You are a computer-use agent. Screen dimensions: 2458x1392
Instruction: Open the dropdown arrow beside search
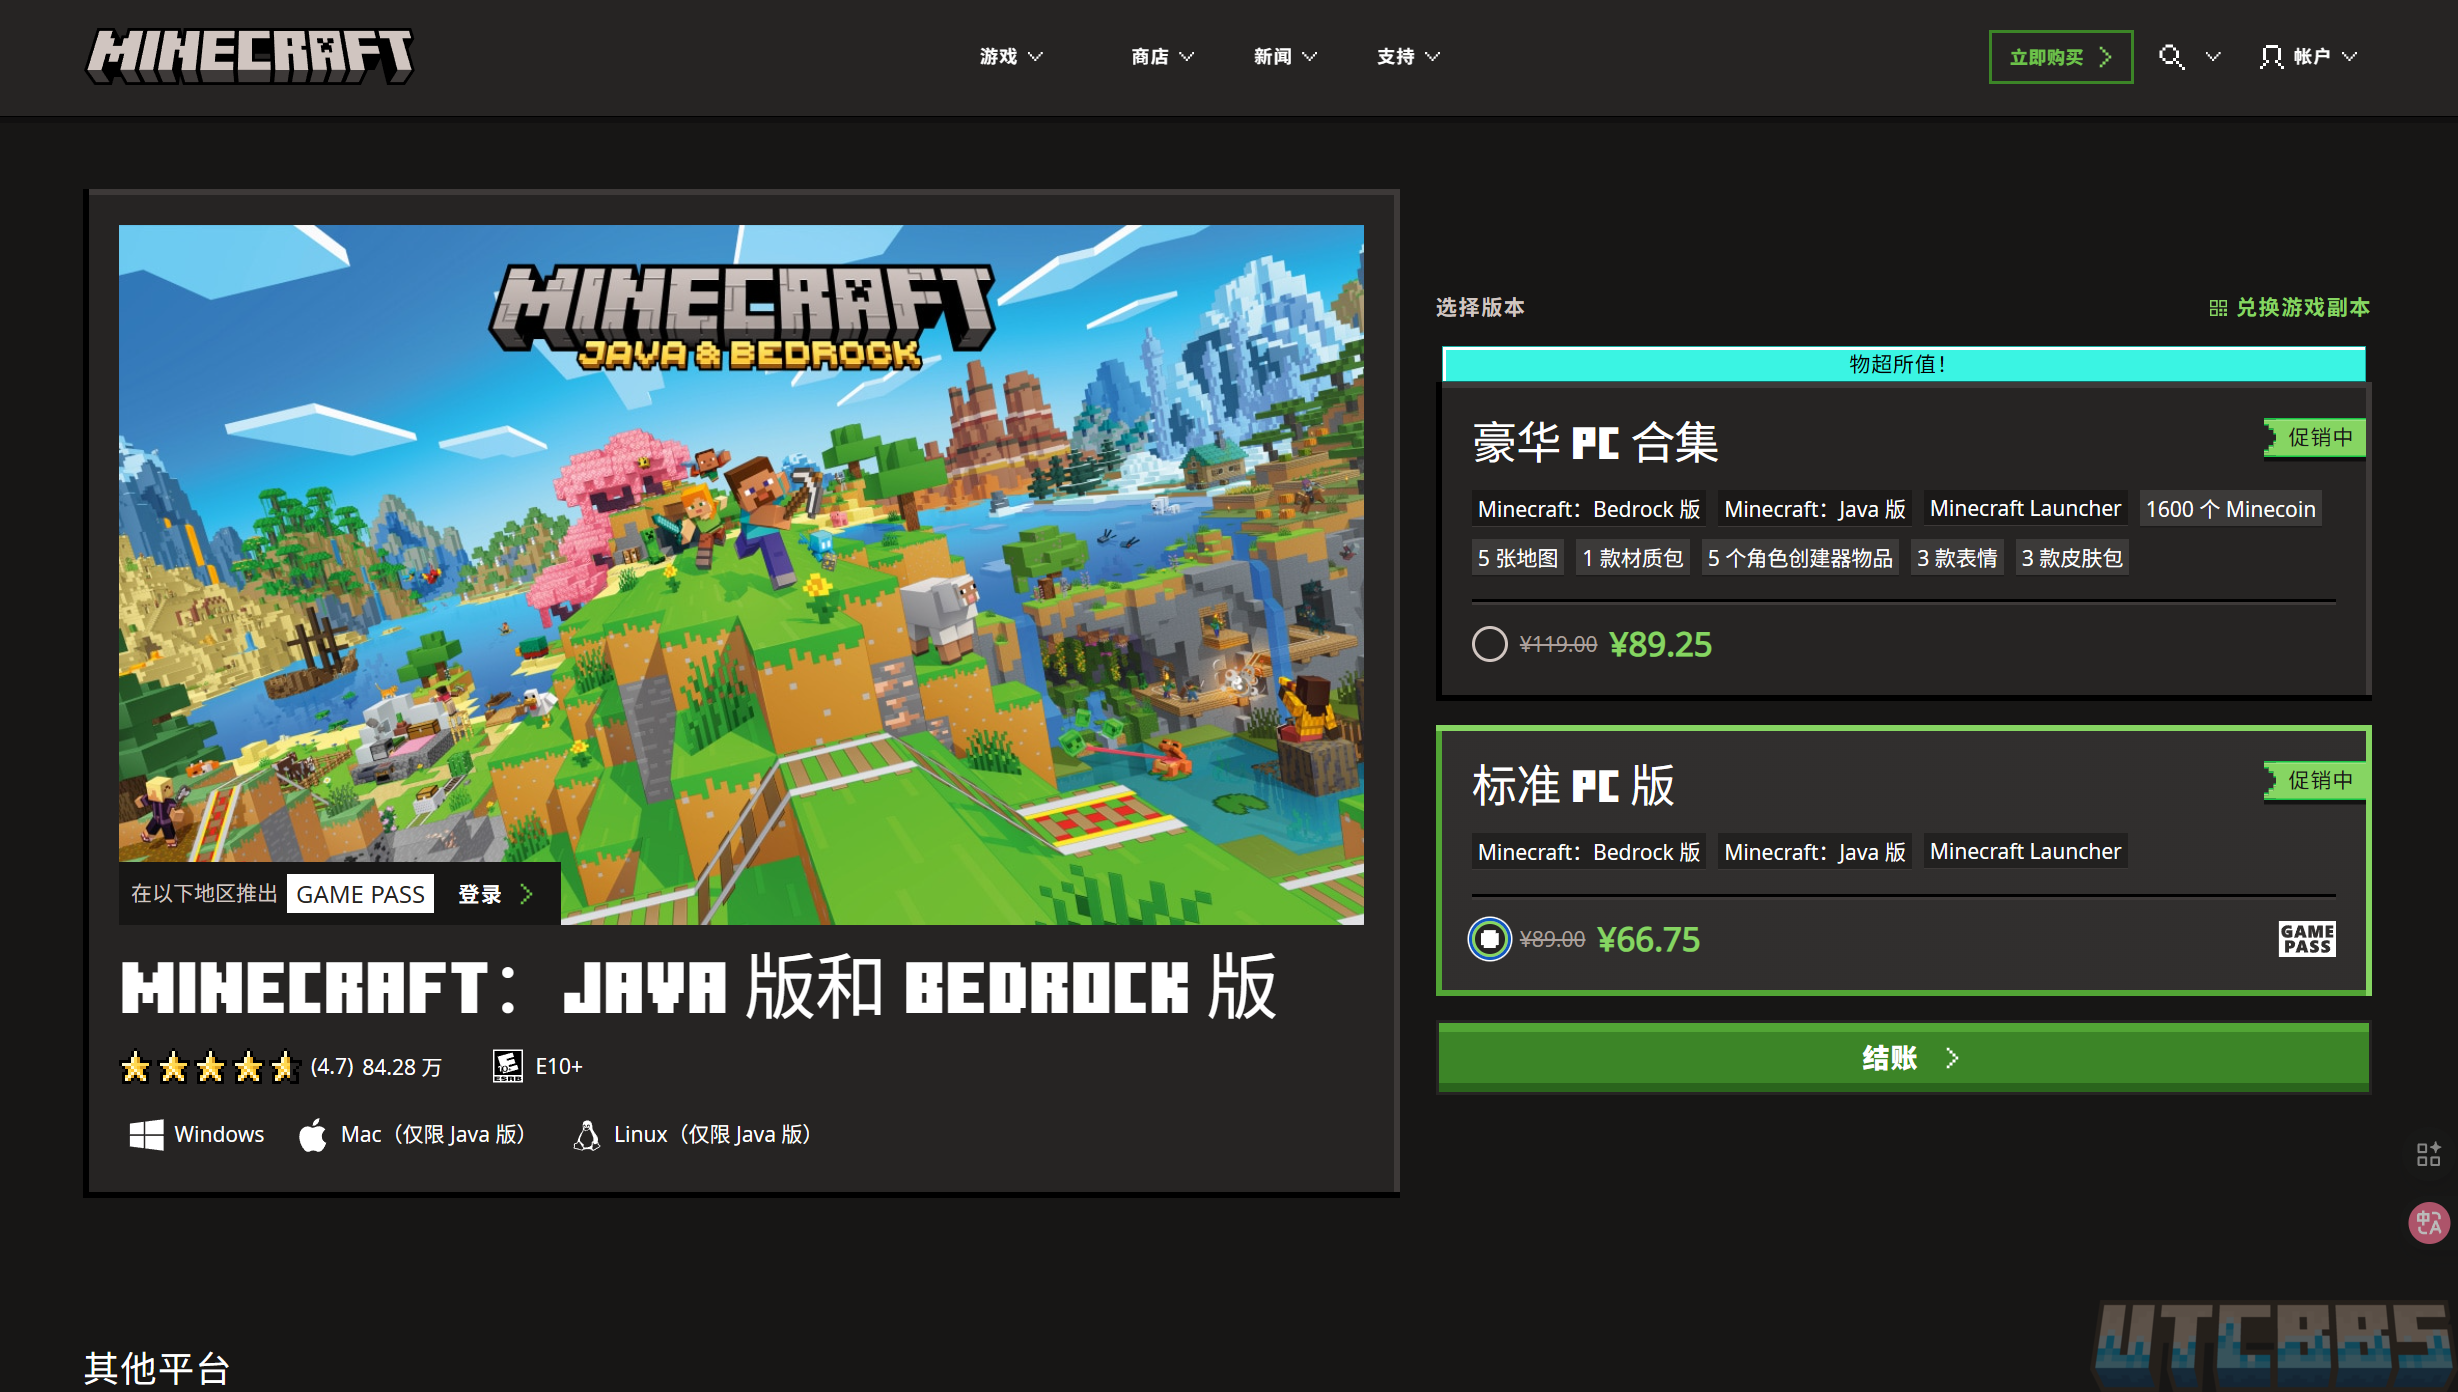tap(2213, 57)
